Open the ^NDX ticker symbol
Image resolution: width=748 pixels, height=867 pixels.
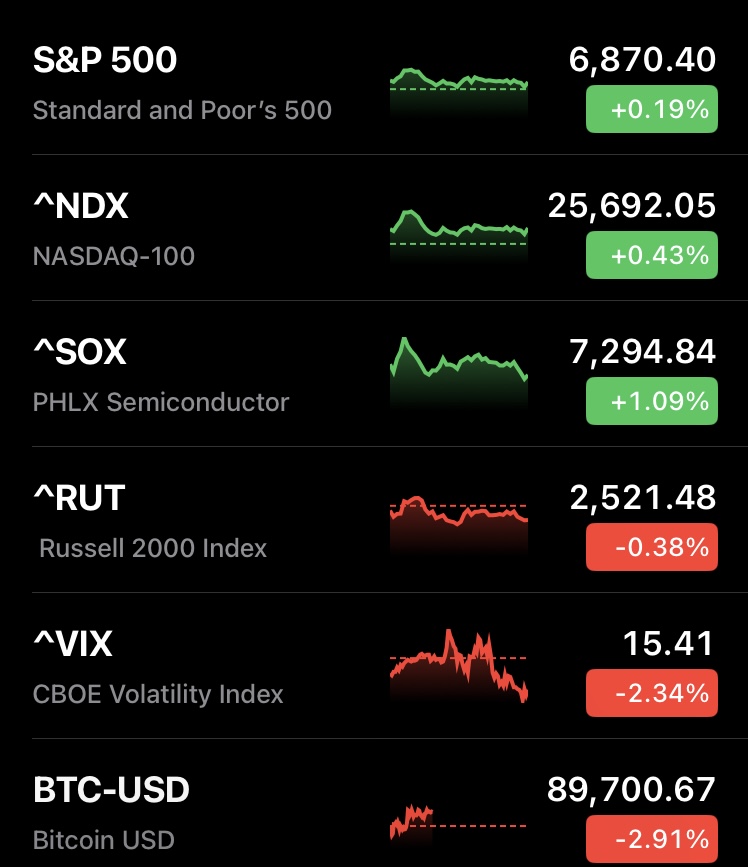click(x=81, y=206)
